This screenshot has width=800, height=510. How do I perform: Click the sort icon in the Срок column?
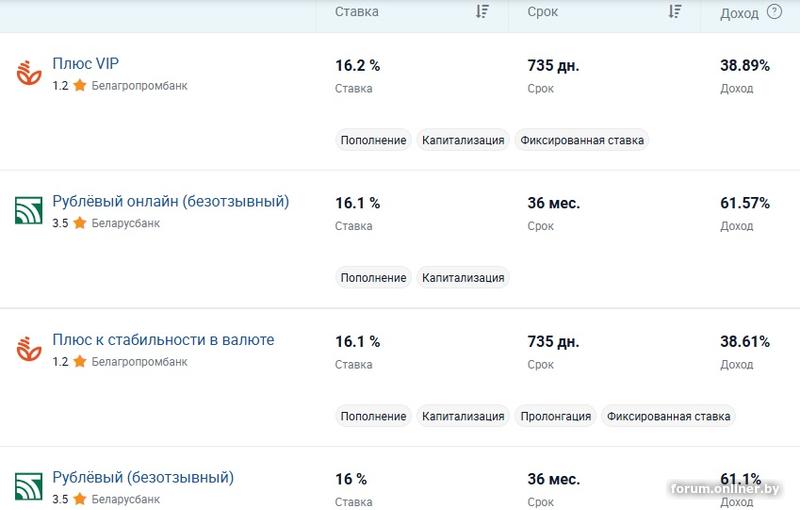[675, 12]
